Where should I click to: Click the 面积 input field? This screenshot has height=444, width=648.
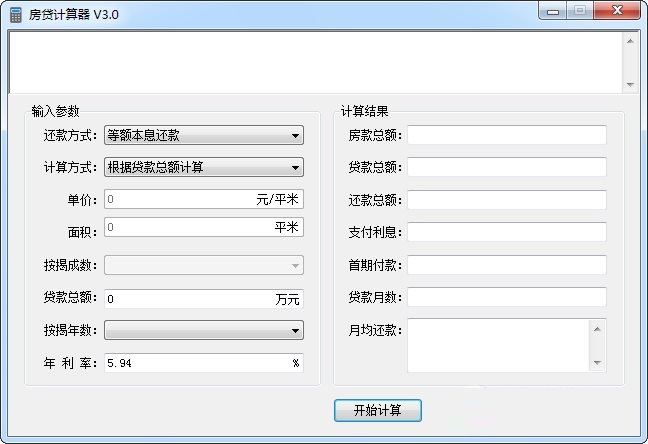coord(204,227)
